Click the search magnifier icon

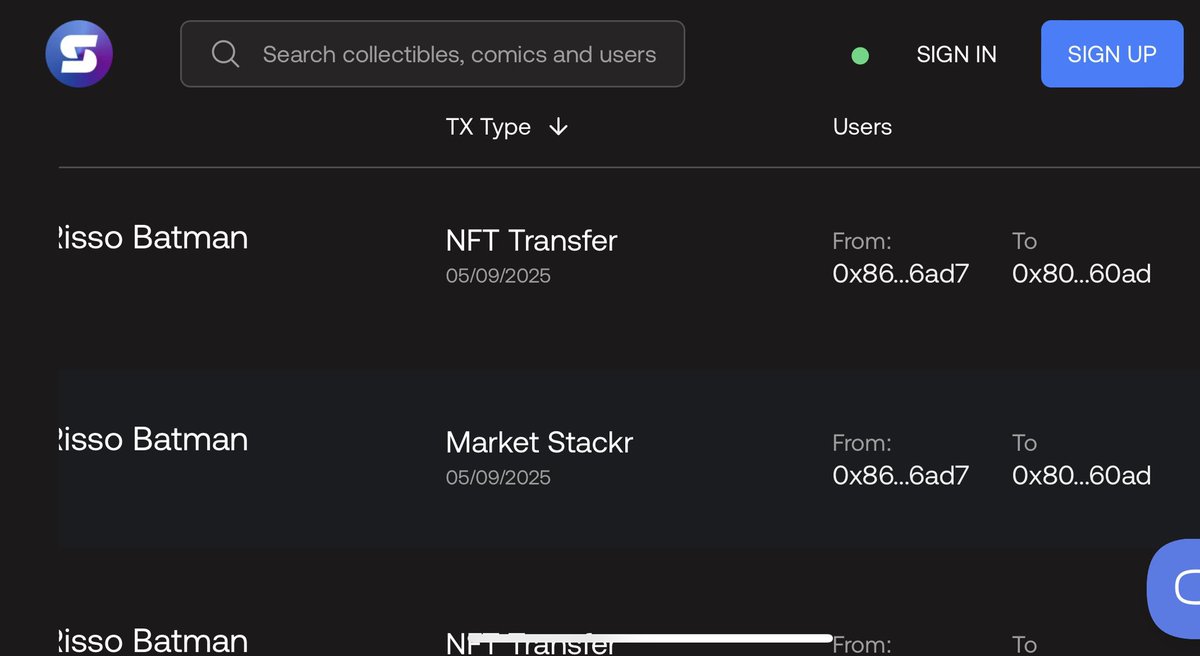pos(226,54)
